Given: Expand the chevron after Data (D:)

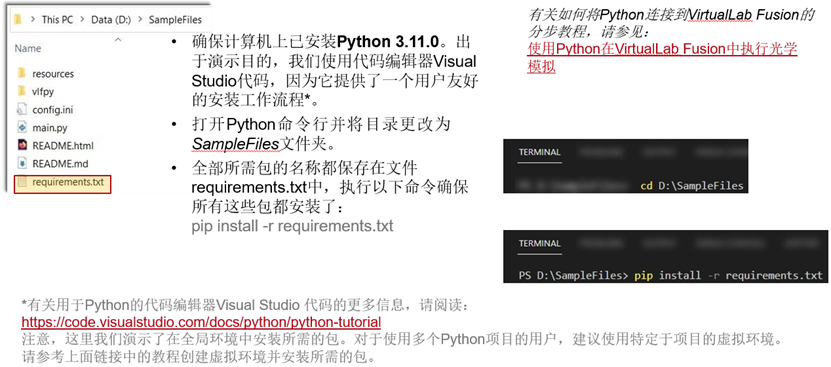Looking at the screenshot, I should [140, 20].
